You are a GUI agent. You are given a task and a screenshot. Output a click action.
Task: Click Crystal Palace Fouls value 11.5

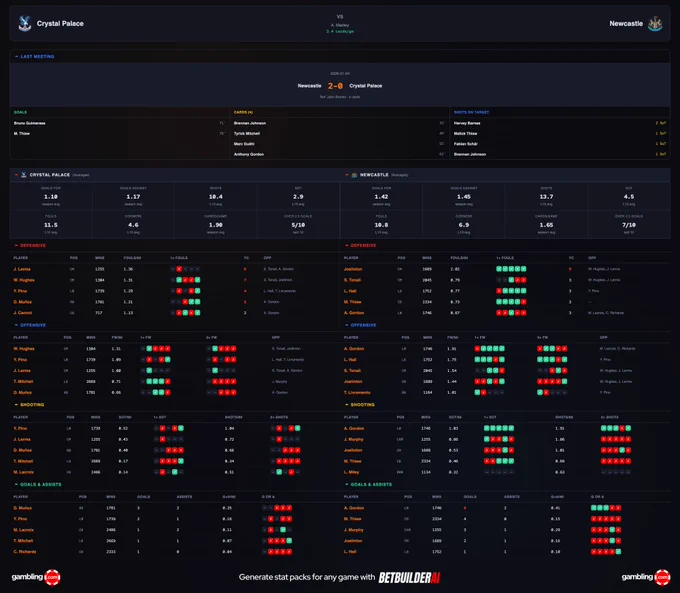coord(51,225)
